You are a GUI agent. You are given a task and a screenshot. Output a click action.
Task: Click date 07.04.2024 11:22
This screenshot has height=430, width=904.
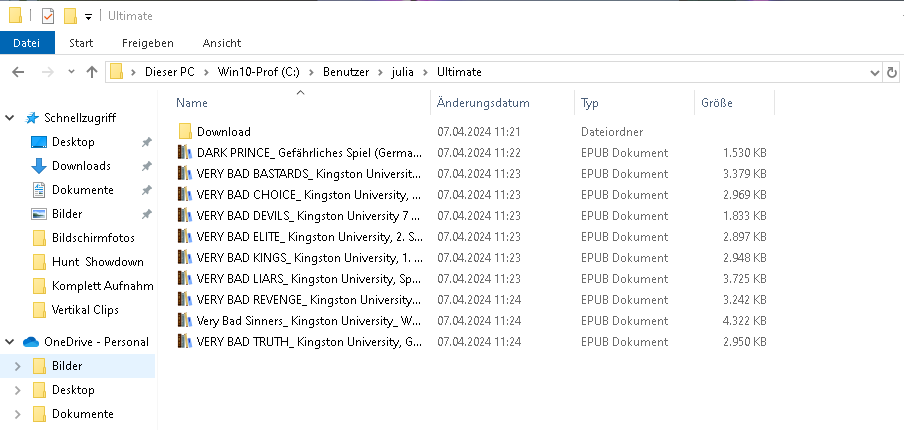(x=479, y=153)
